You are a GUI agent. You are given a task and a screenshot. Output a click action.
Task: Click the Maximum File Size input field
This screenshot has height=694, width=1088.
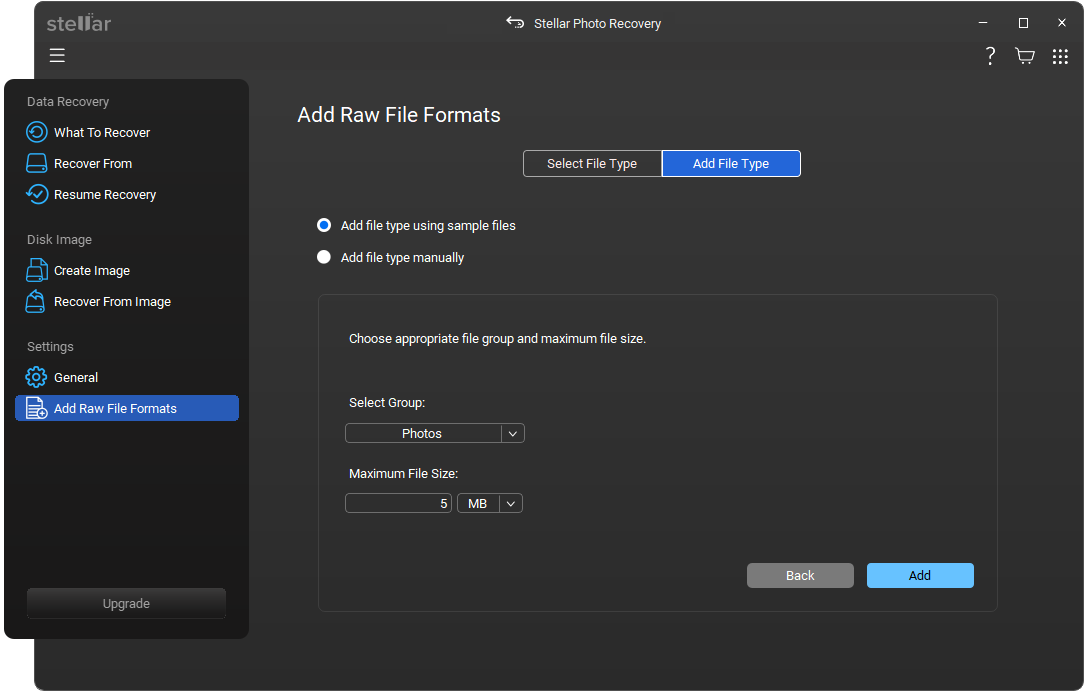(398, 504)
